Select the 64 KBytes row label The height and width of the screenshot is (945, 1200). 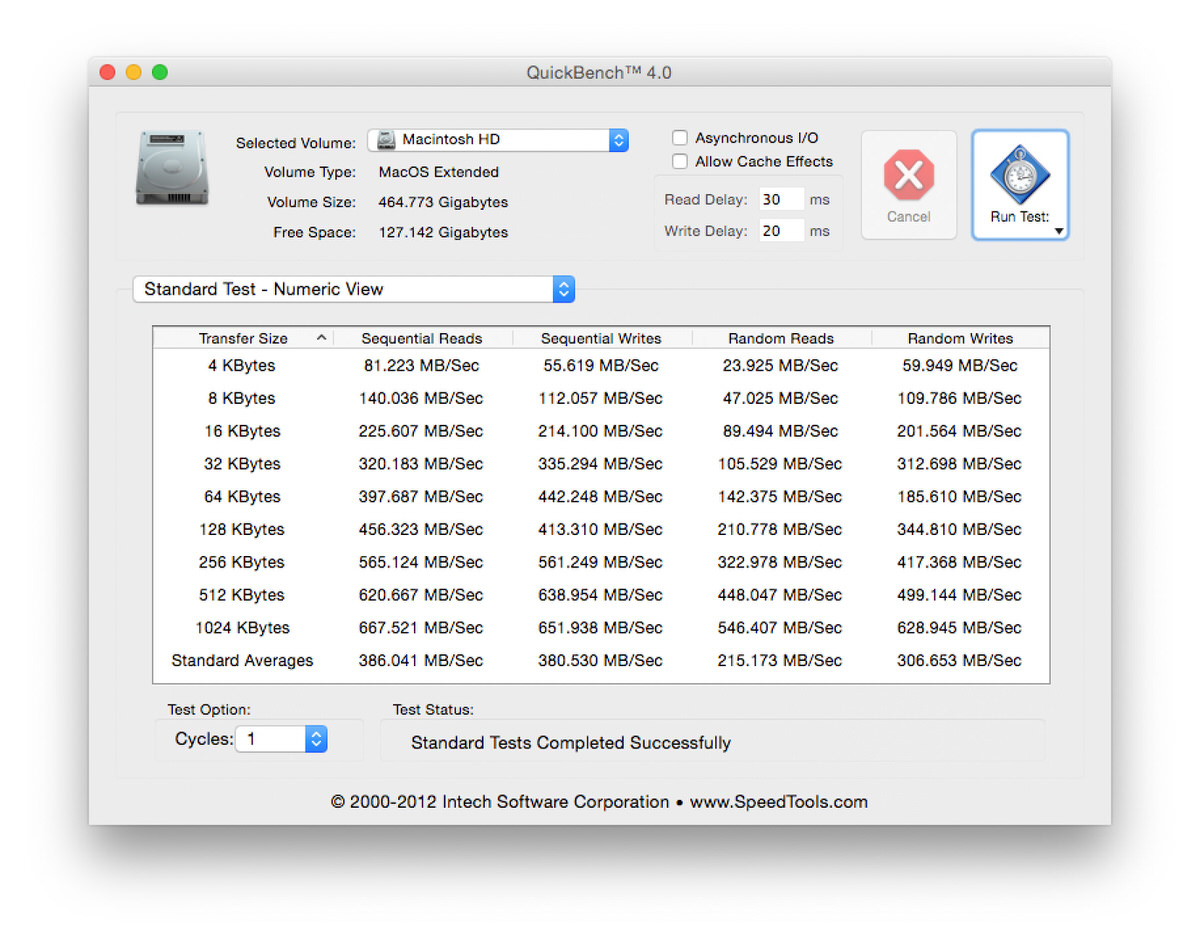(242, 497)
